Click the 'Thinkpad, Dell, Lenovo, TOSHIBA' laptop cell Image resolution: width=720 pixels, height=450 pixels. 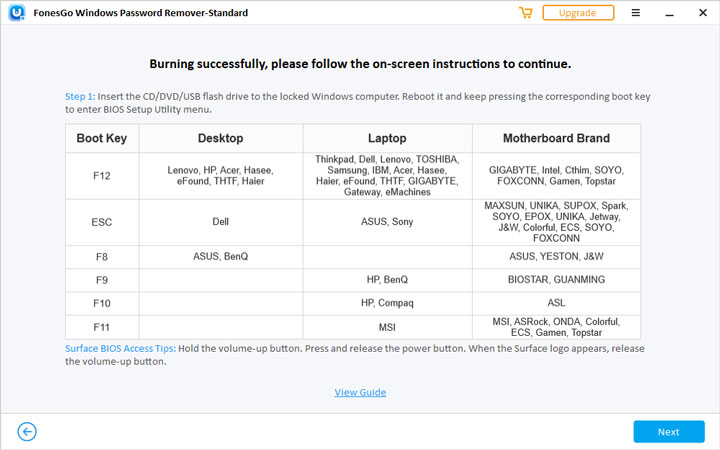[x=387, y=176]
